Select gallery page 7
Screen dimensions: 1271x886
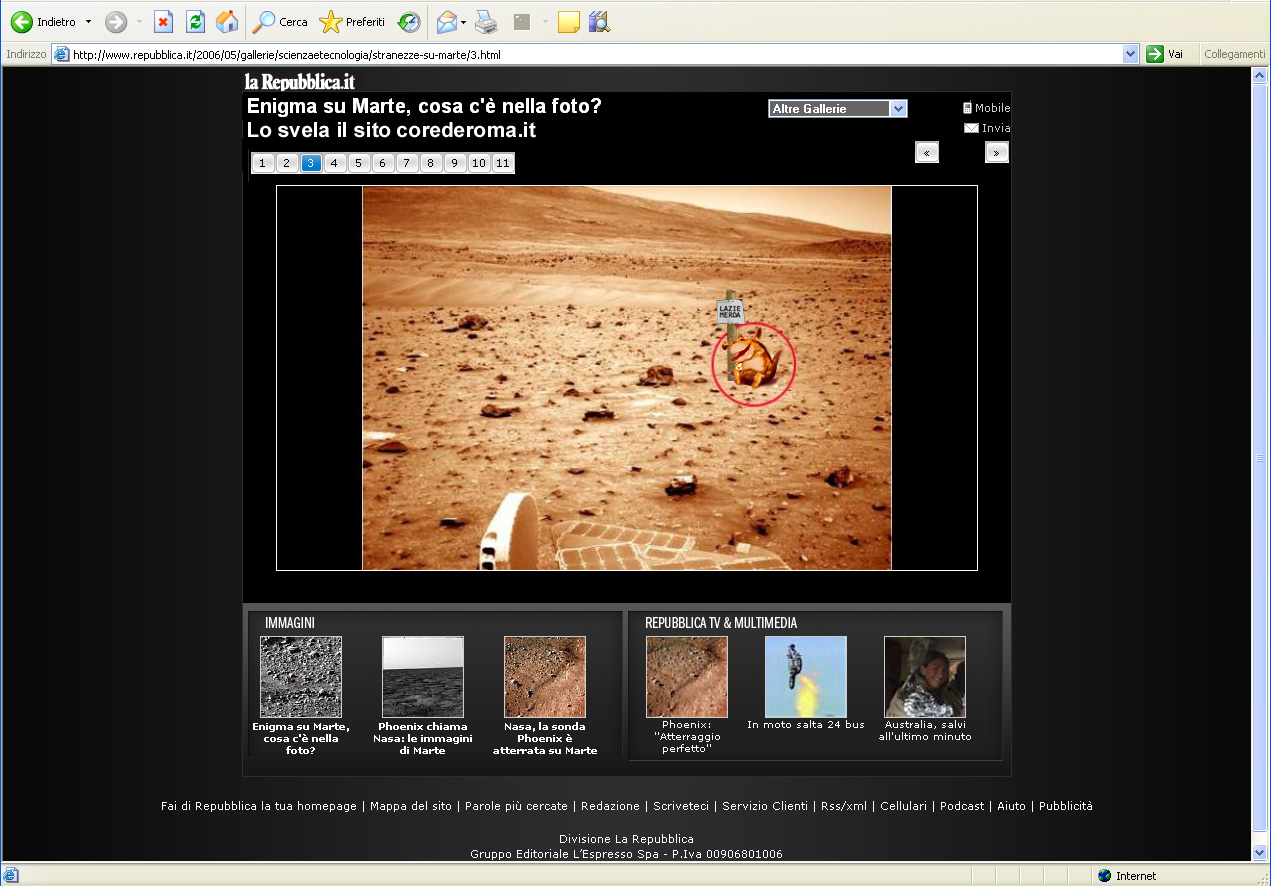click(x=407, y=163)
